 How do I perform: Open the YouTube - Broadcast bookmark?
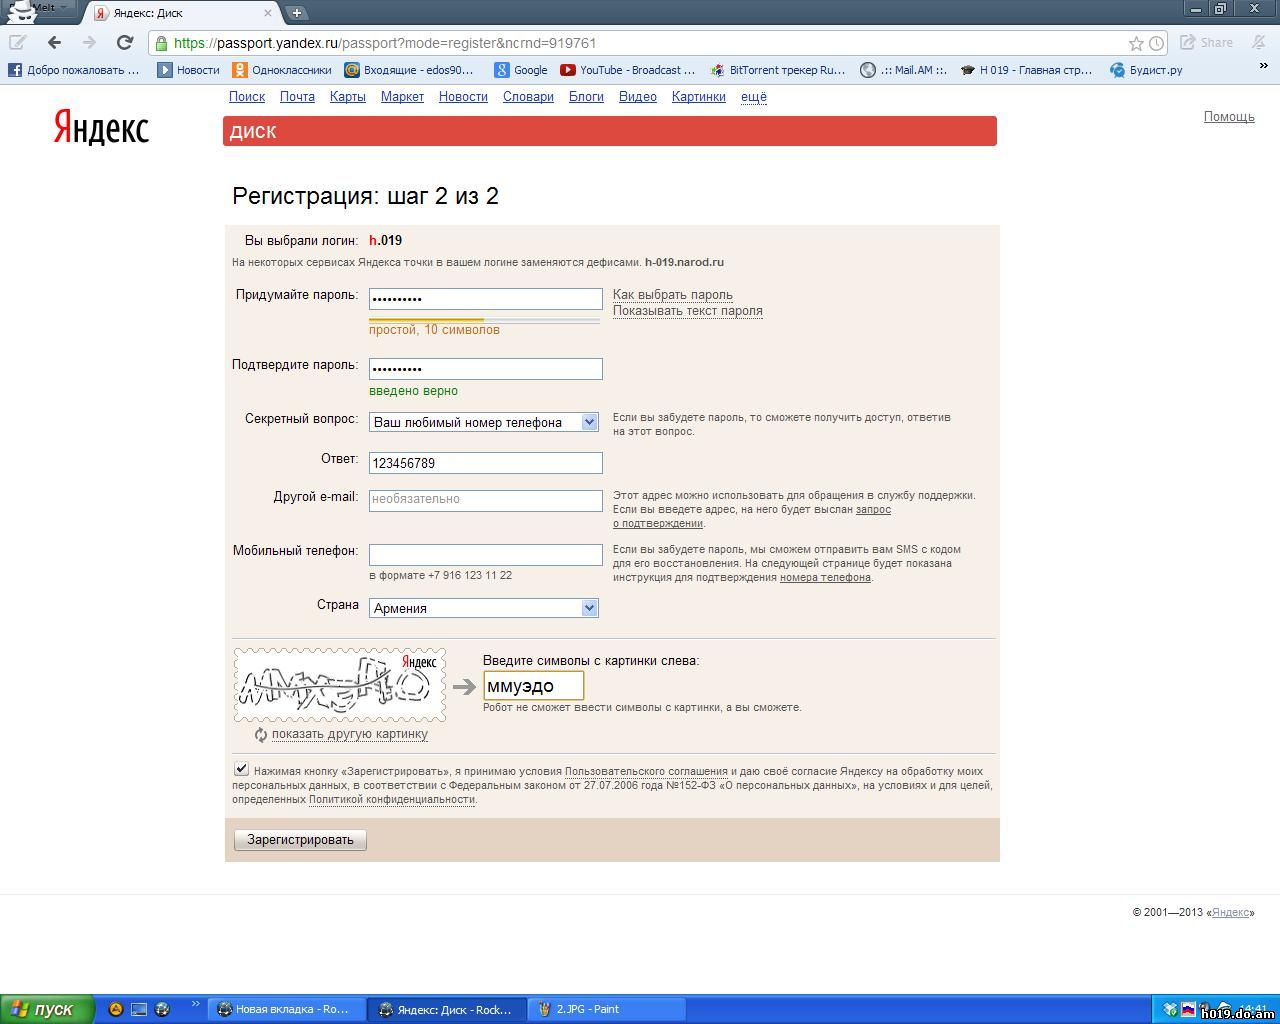click(627, 70)
